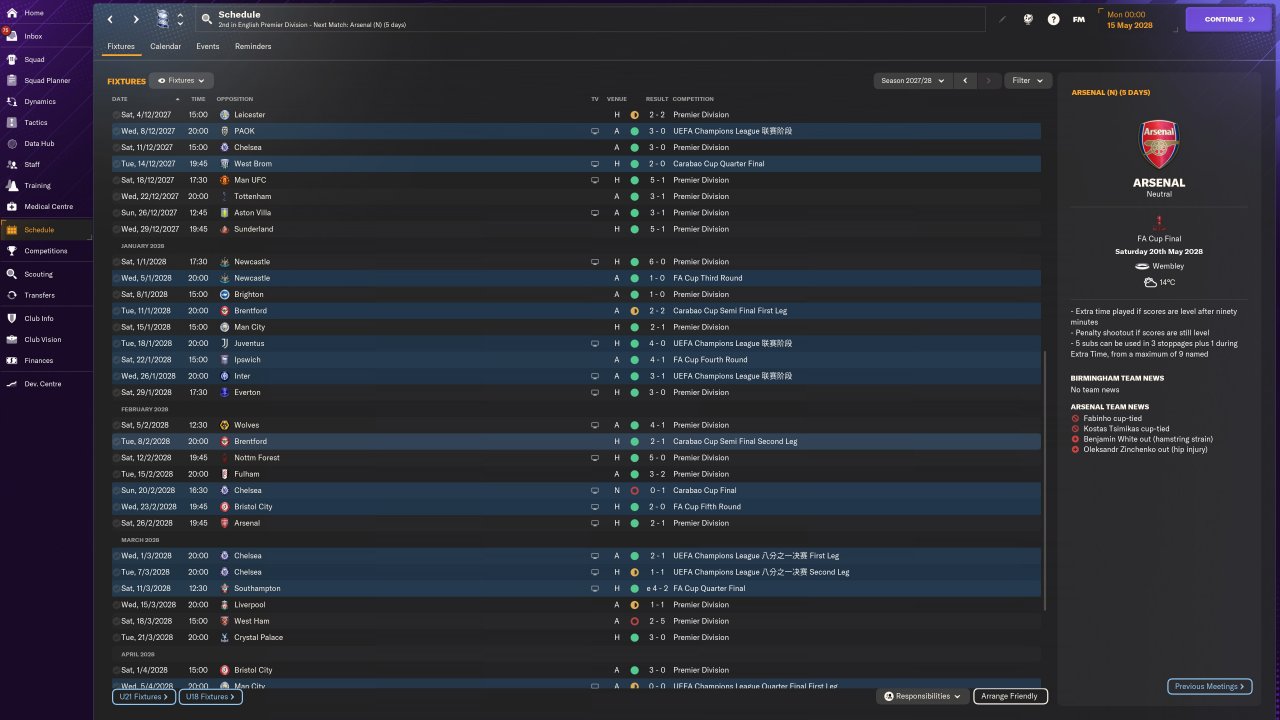Toggle the checkbox for Wed, 22/12/2027 Tottenham fixture

tap(116, 196)
